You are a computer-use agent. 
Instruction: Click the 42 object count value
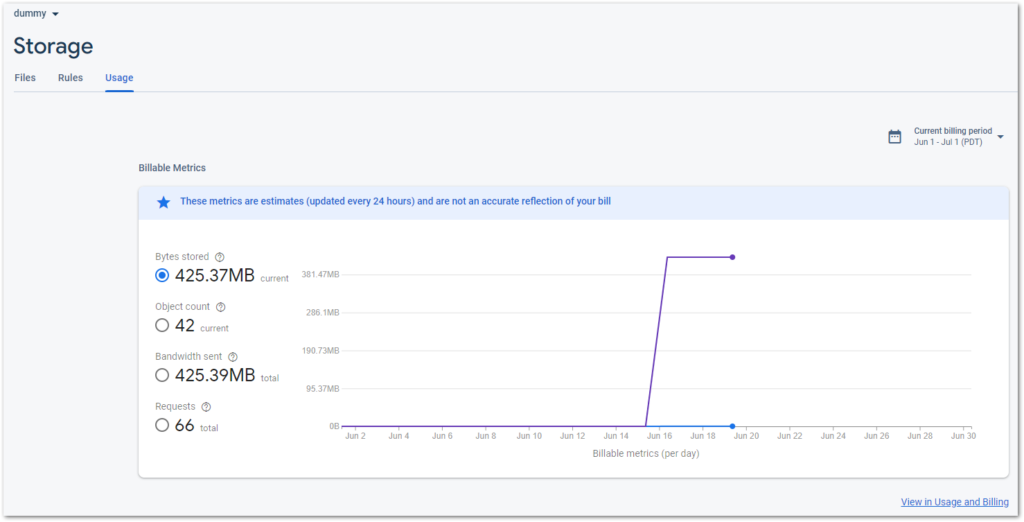click(185, 325)
